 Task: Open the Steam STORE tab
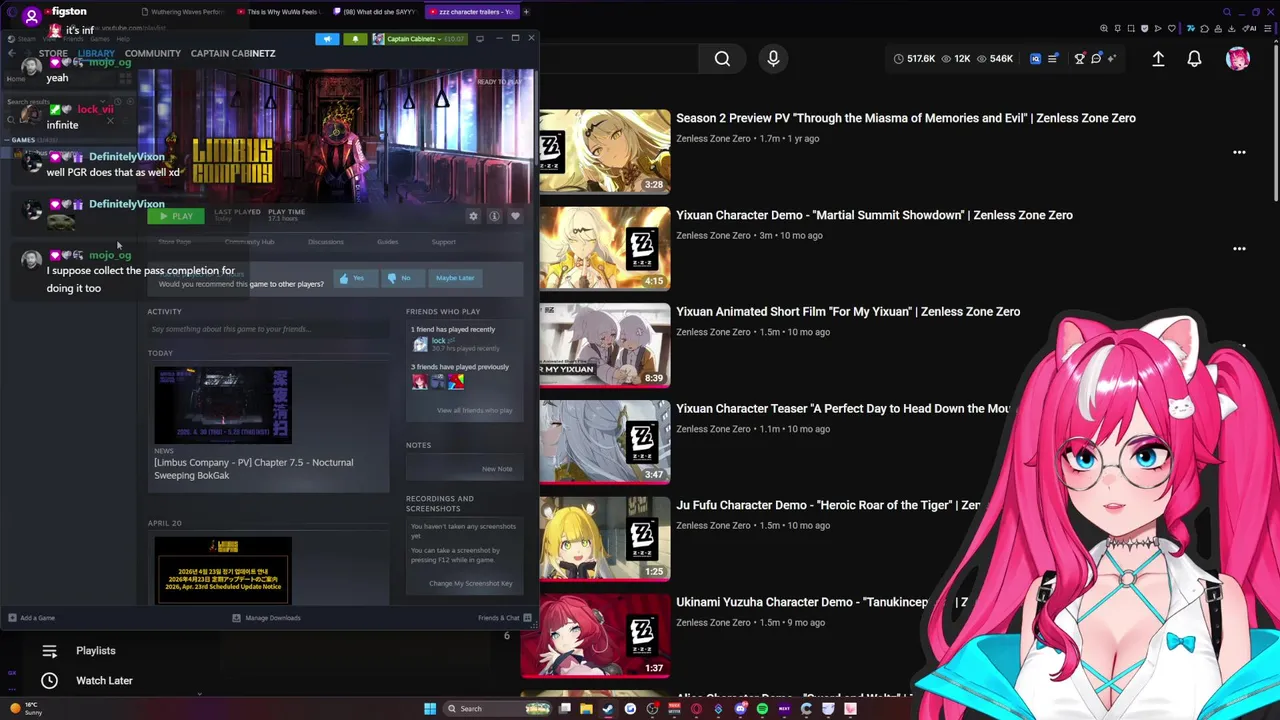click(53, 53)
